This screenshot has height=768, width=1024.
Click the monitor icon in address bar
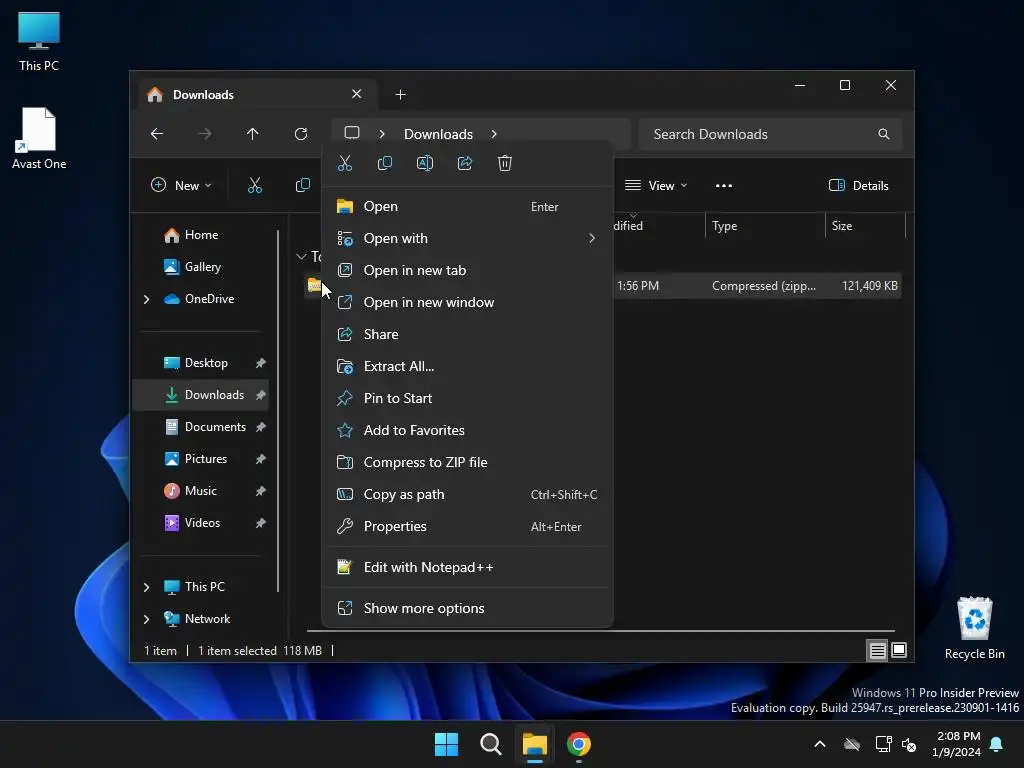pos(352,133)
